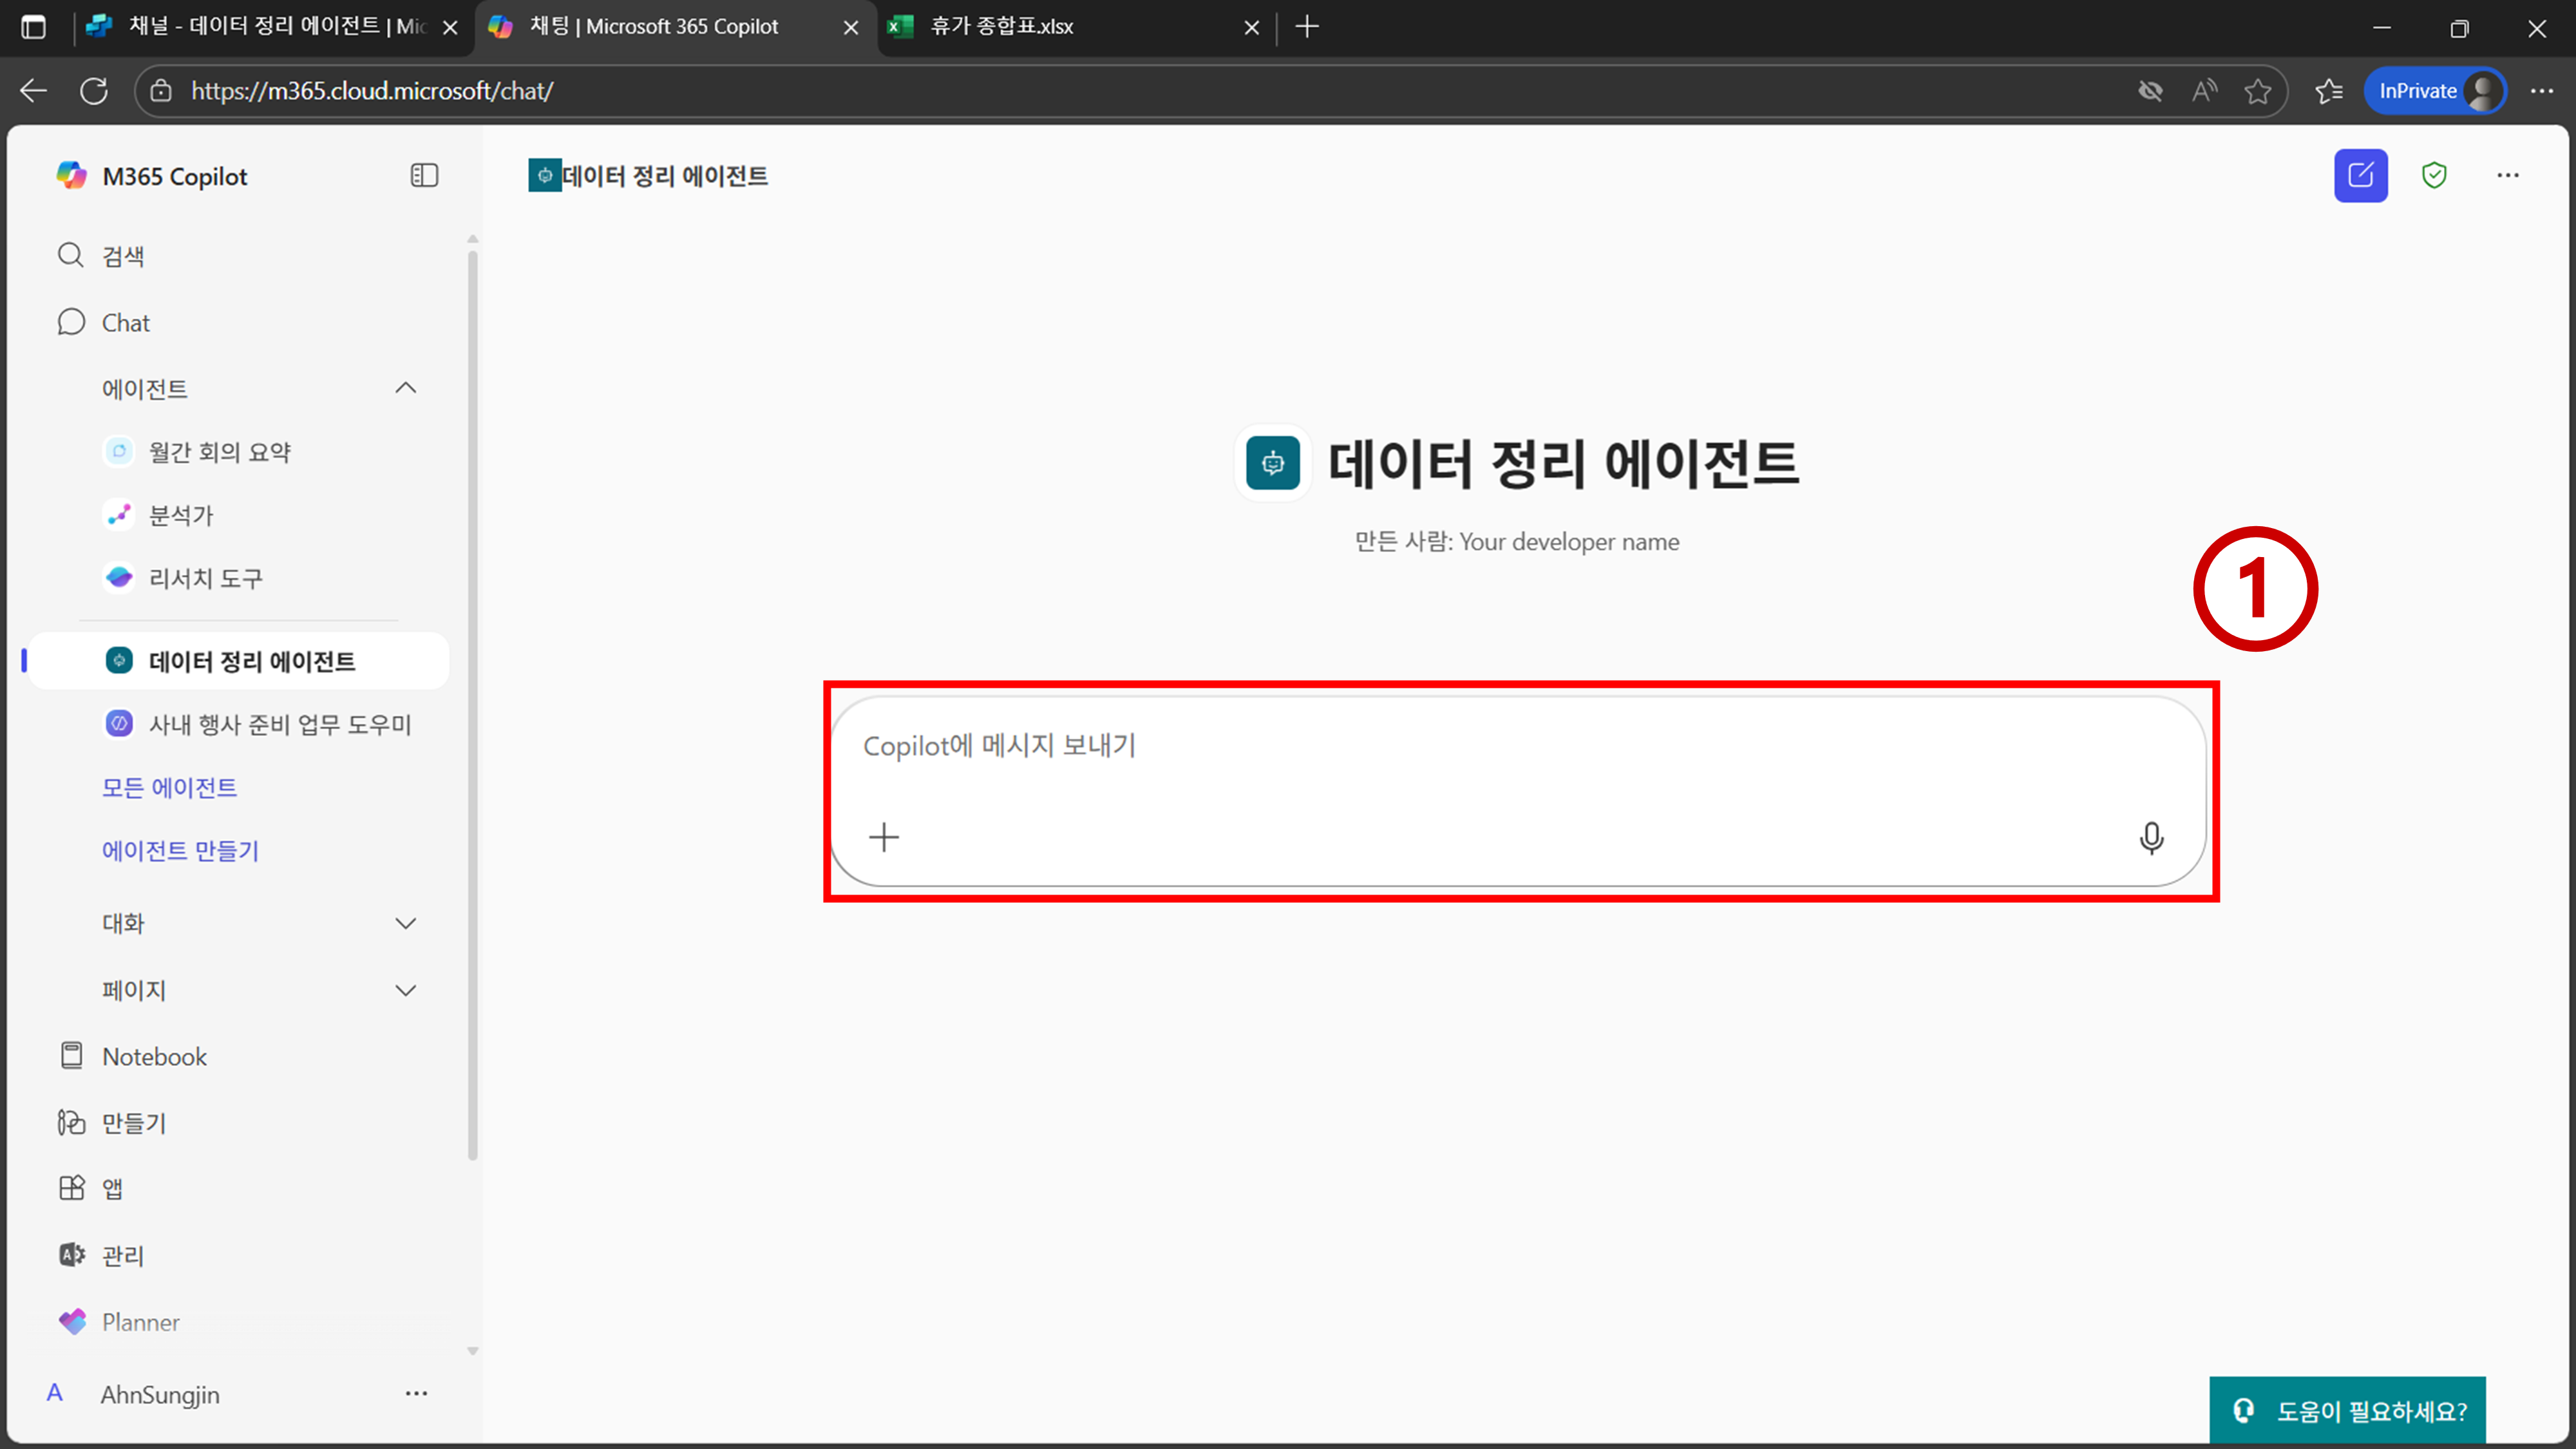
Task: Open the 리서치 도구 agent
Action: tap(205, 578)
